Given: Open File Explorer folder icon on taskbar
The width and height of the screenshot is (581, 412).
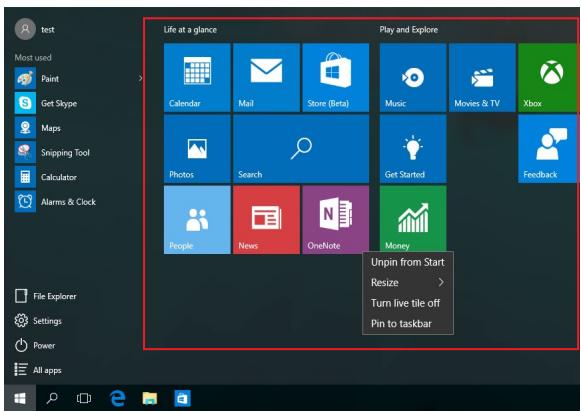Looking at the screenshot, I should pyautogui.click(x=150, y=398).
